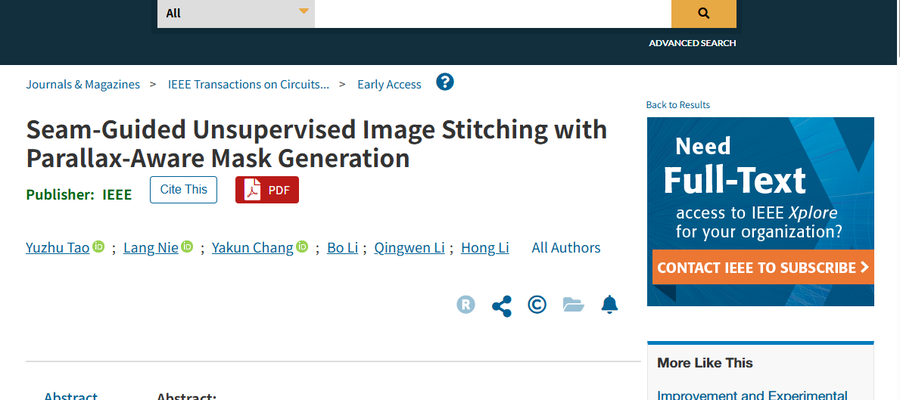Click the Cite This button
Screen dimensions: 900x400
[x=183, y=189]
